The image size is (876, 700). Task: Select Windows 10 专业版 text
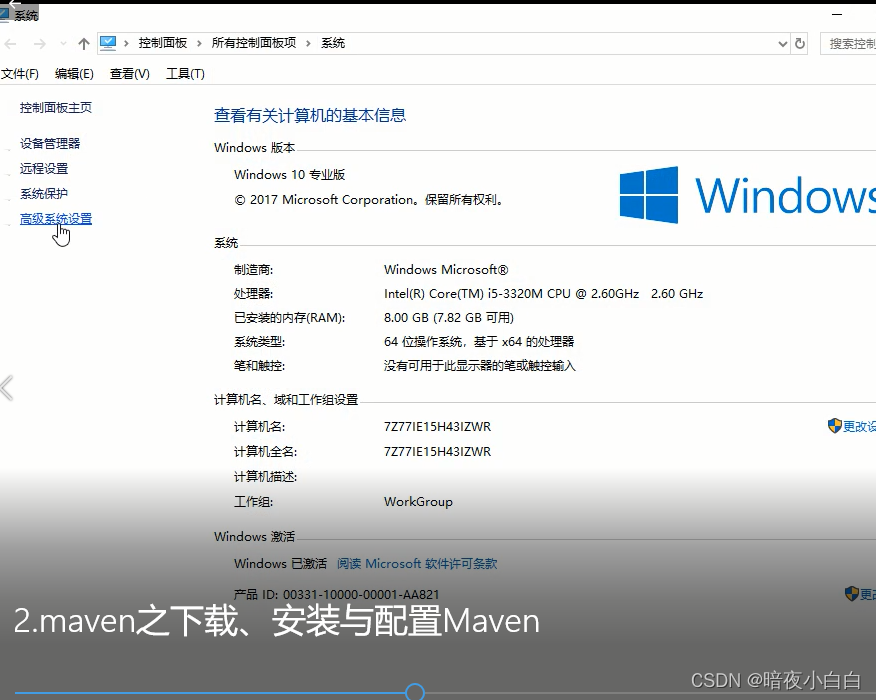click(x=289, y=175)
